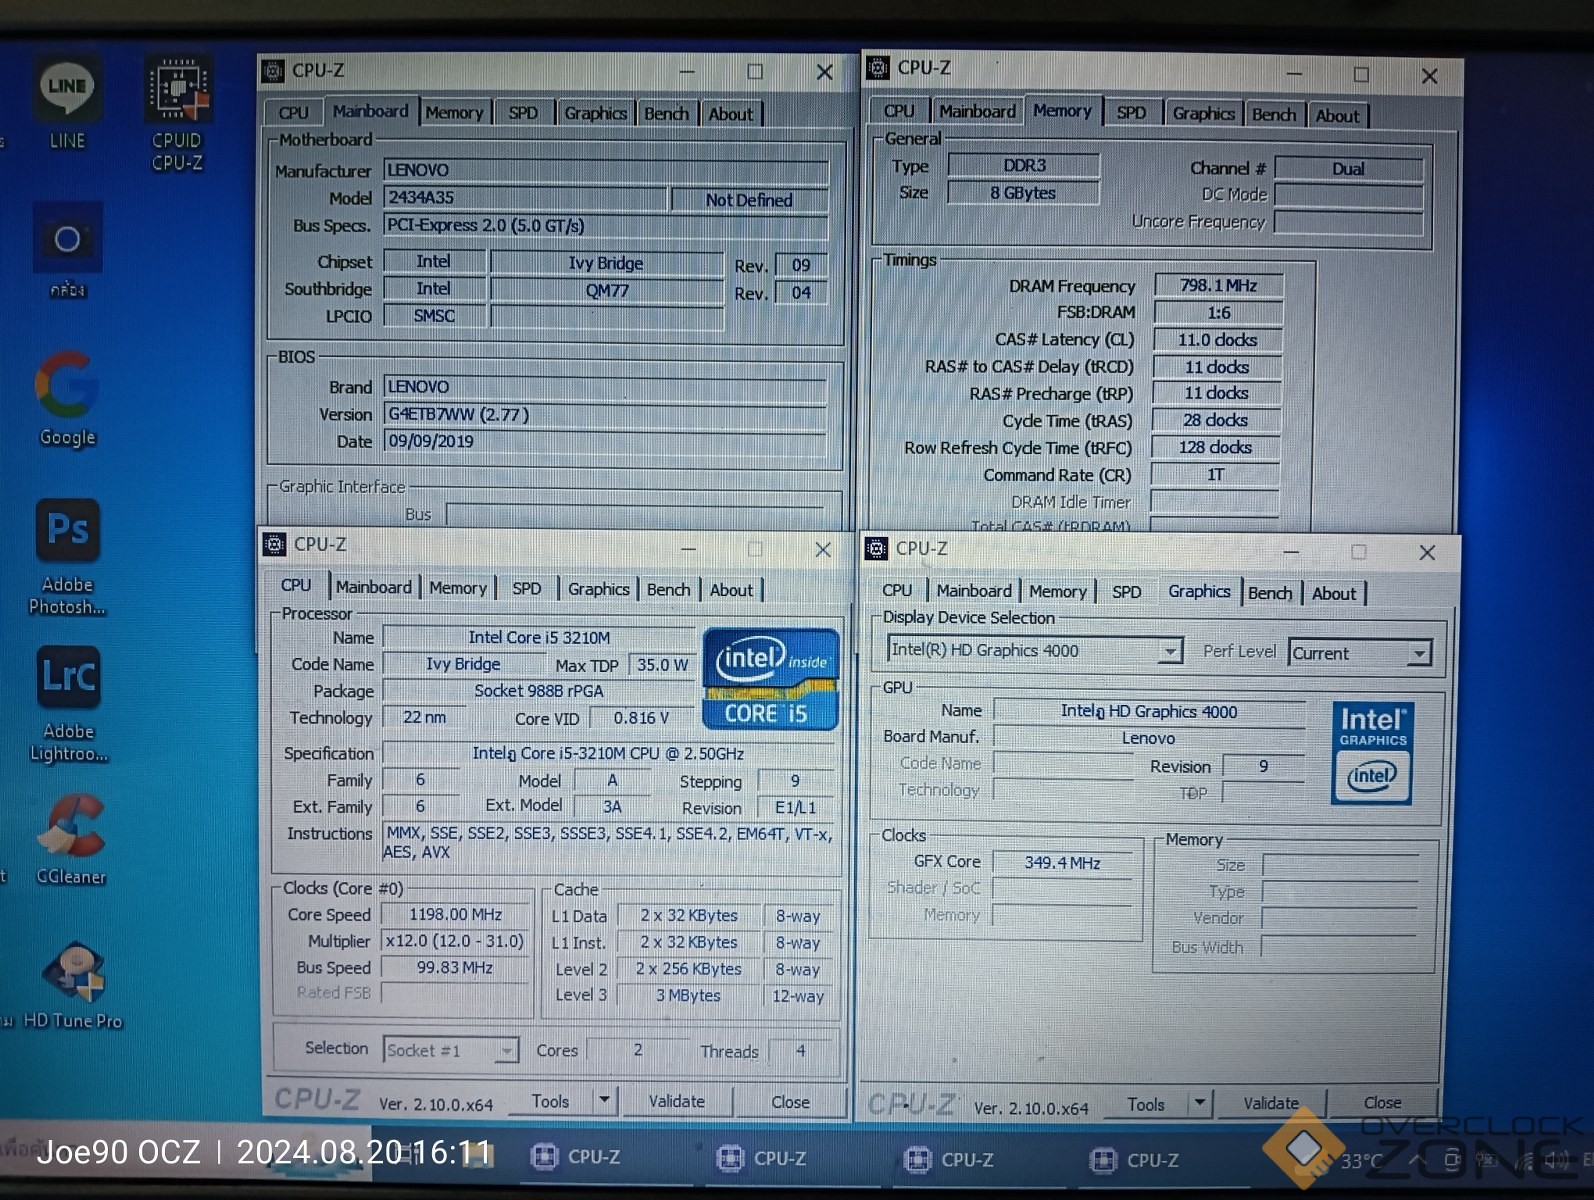Switch to first CPU-Z taskbar item

(576, 1157)
